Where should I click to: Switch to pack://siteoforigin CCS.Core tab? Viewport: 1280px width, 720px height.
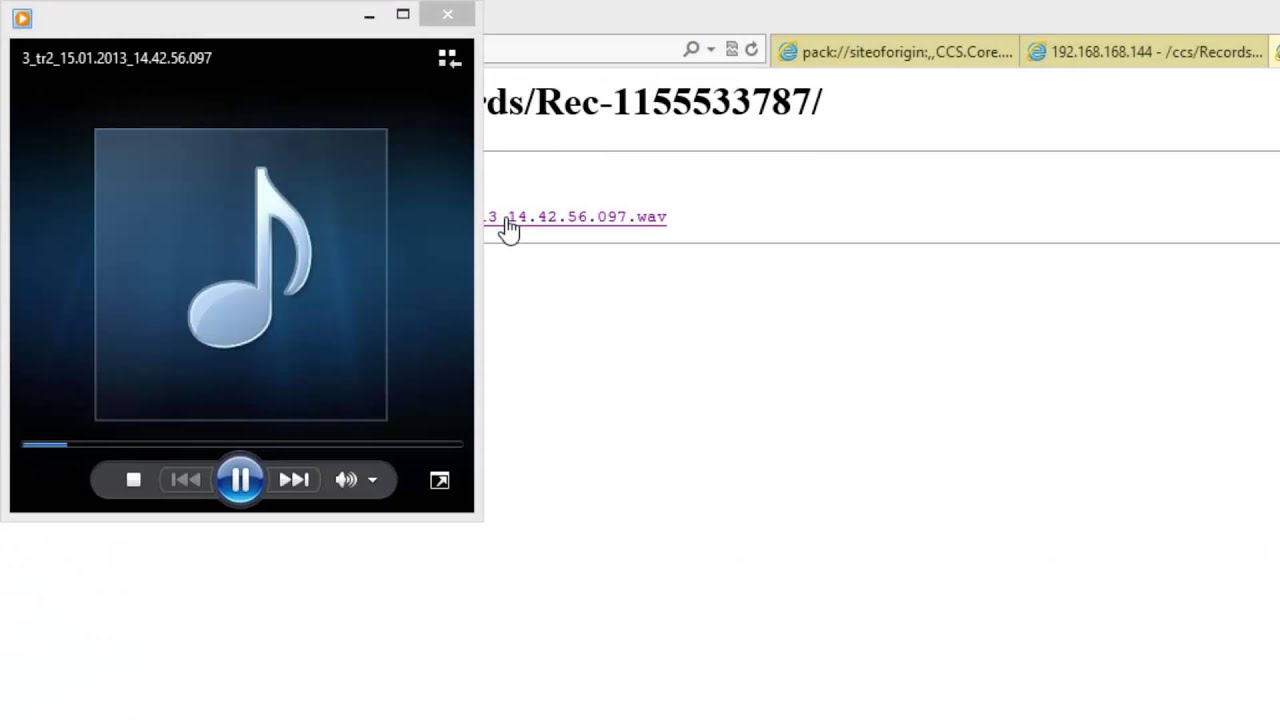[896, 52]
